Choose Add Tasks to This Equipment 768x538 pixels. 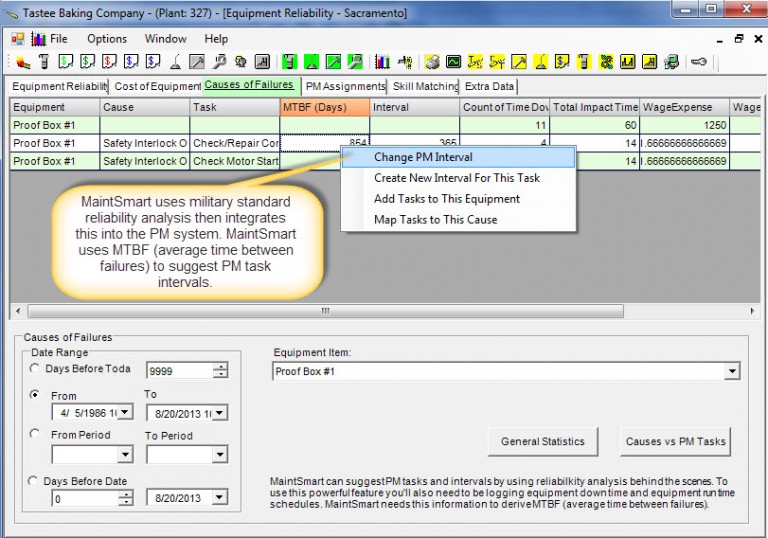[458, 198]
